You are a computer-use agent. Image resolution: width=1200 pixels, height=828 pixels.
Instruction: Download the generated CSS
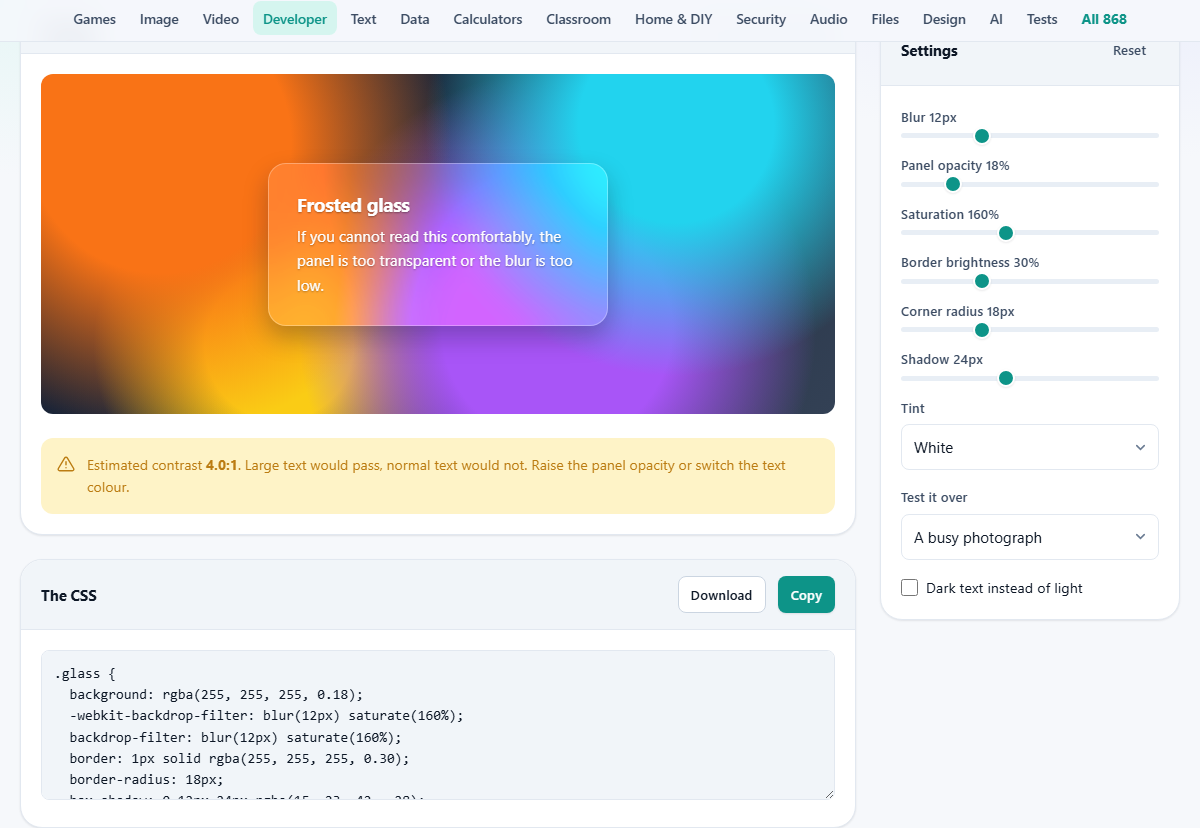point(721,595)
